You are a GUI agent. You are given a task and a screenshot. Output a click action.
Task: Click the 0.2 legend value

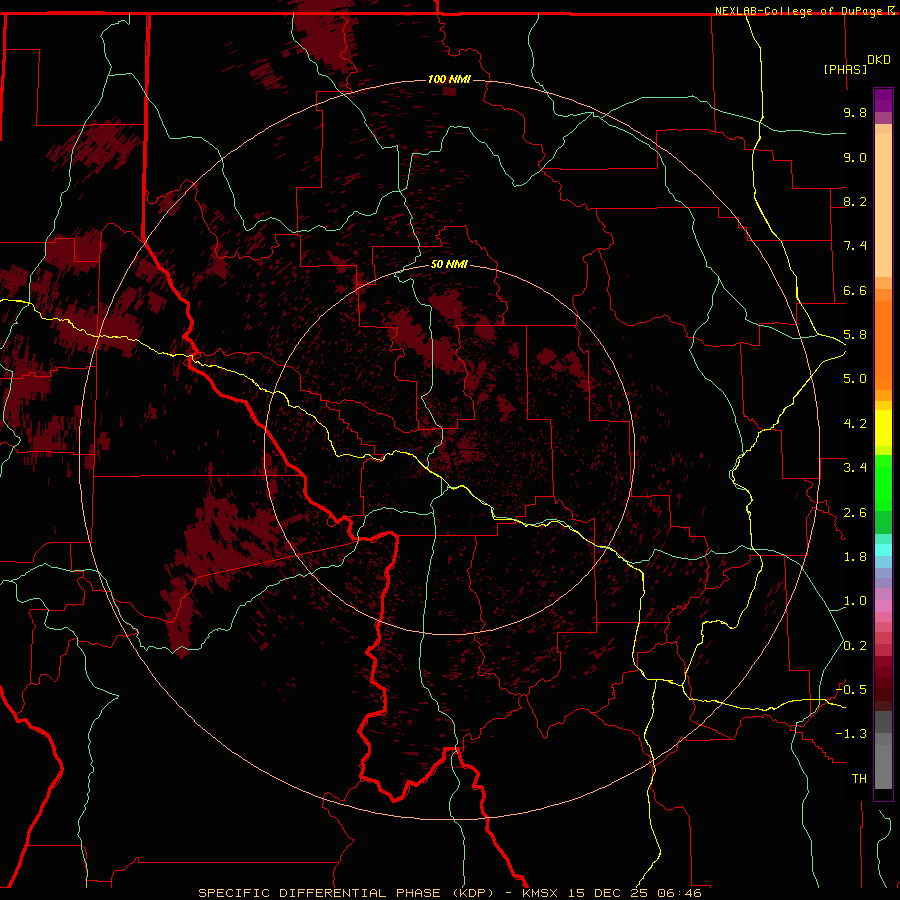click(x=855, y=646)
